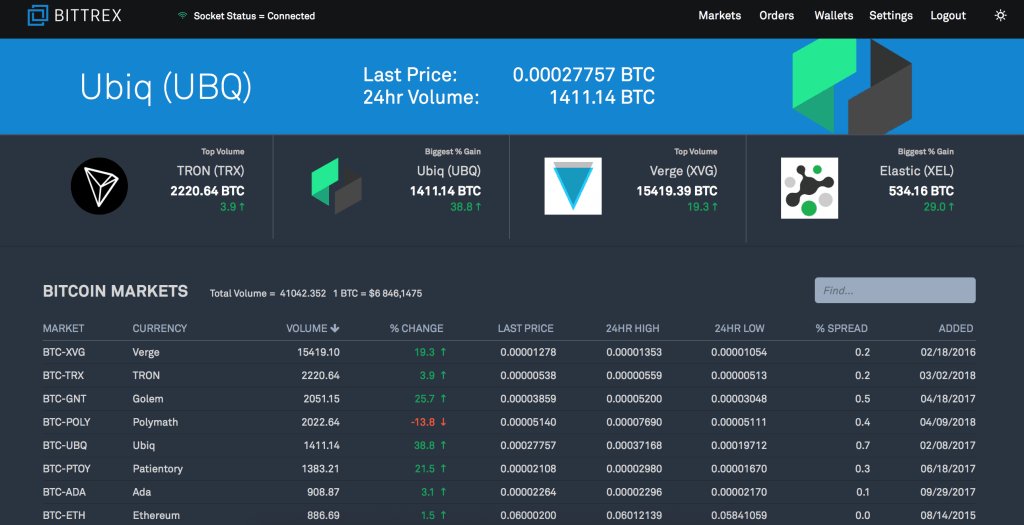
Task: Click the Patientory currency name
Action: click(157, 469)
